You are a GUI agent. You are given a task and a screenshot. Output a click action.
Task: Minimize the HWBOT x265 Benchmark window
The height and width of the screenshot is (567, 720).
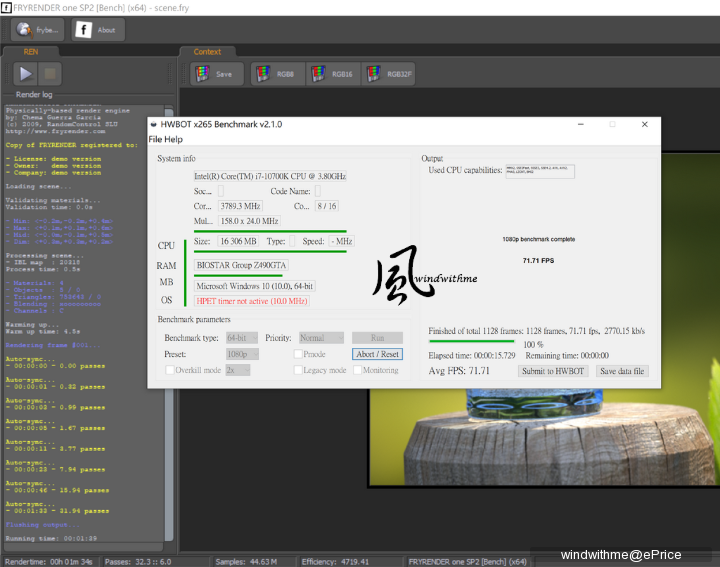pyautogui.click(x=580, y=124)
